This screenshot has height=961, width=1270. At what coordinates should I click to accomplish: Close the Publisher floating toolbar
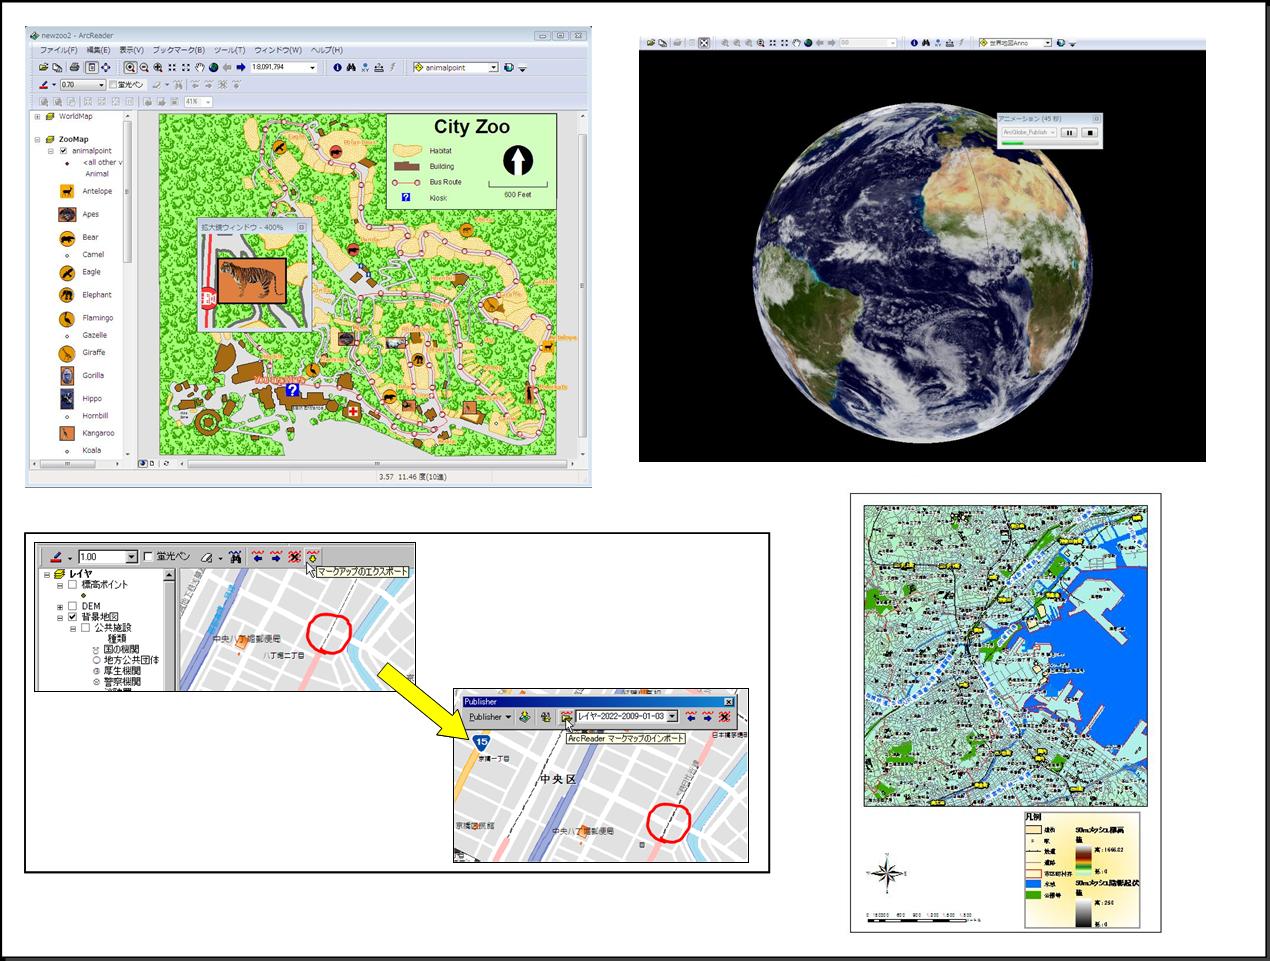click(x=729, y=702)
